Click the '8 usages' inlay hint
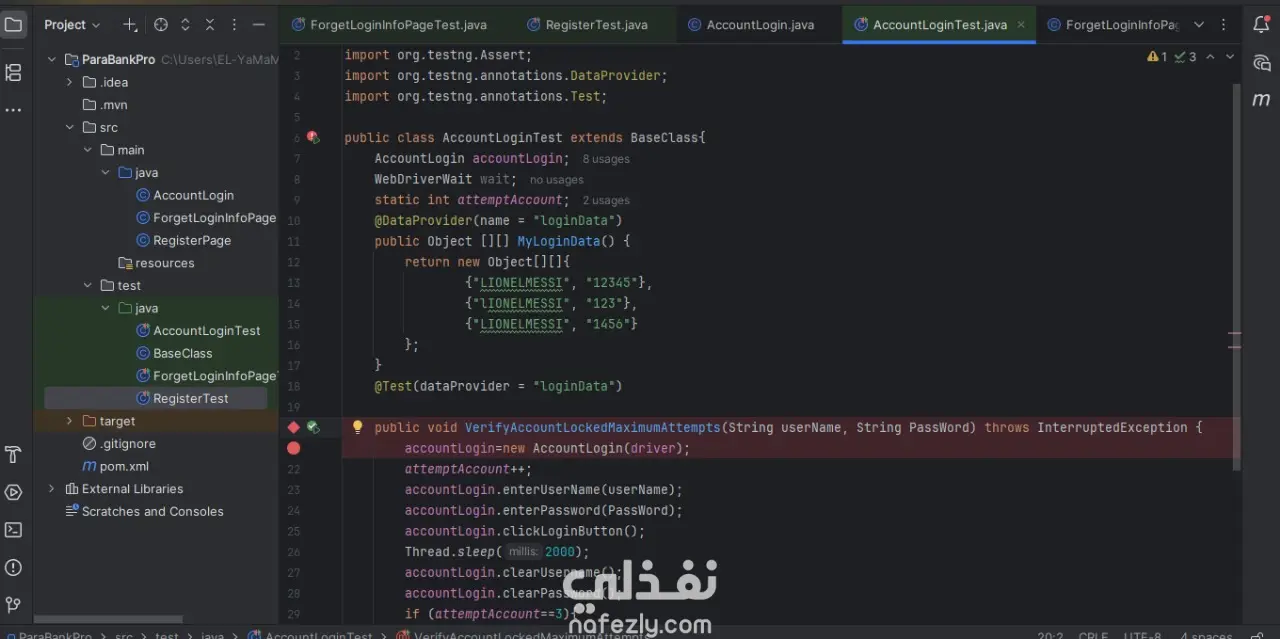This screenshot has height=639, width=1280. [606, 159]
